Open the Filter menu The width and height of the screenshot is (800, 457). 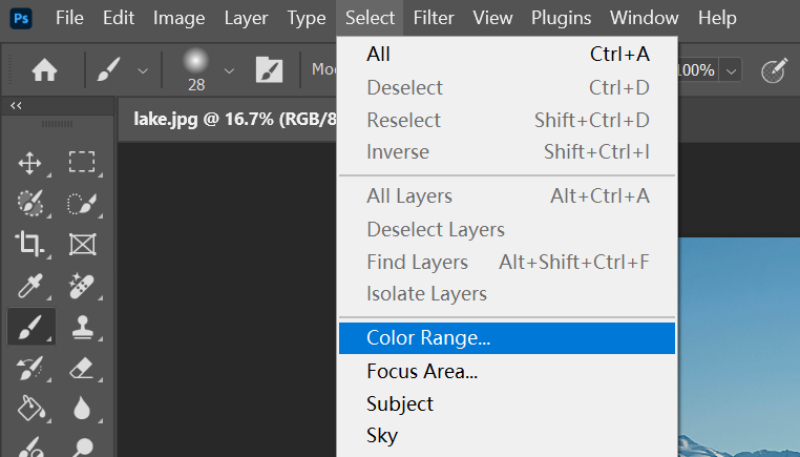click(x=434, y=18)
